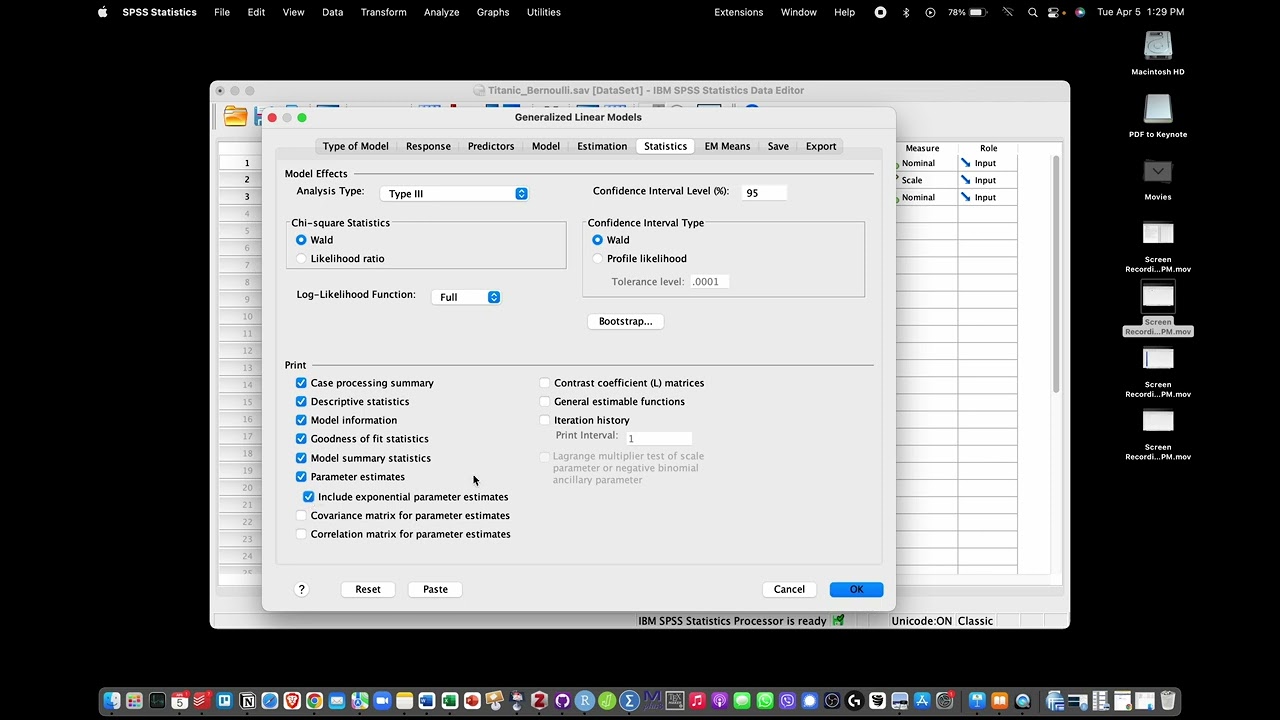This screenshot has width=1280, height=720.
Task: Click the Reset button
Action: (368, 589)
